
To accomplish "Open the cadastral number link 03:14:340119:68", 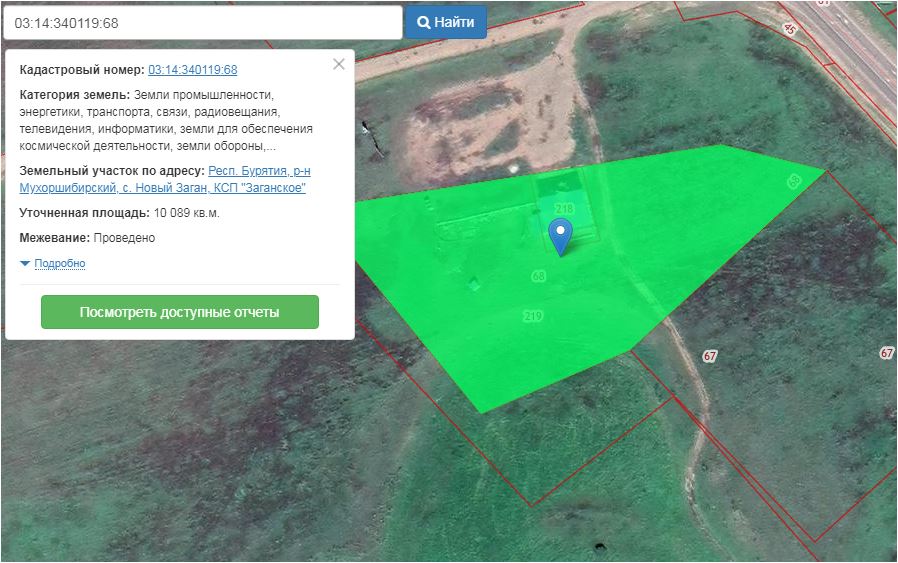I will click(192, 70).
